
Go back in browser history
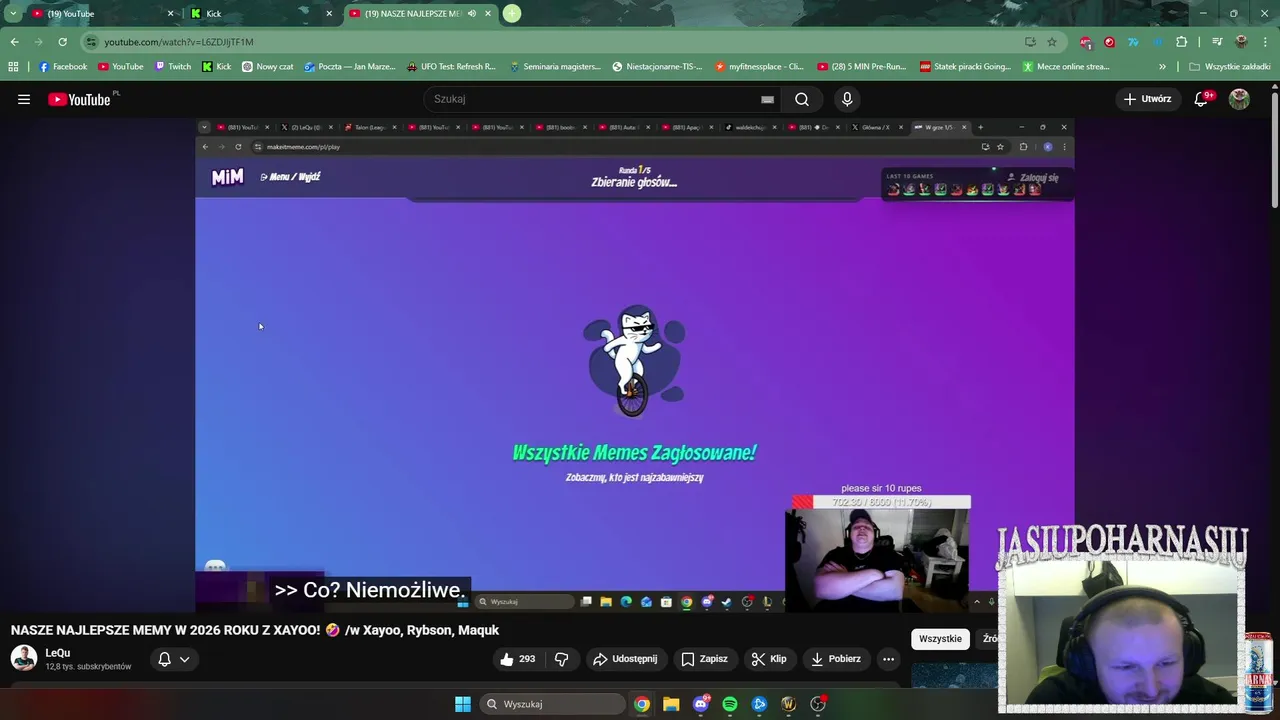click(x=14, y=42)
